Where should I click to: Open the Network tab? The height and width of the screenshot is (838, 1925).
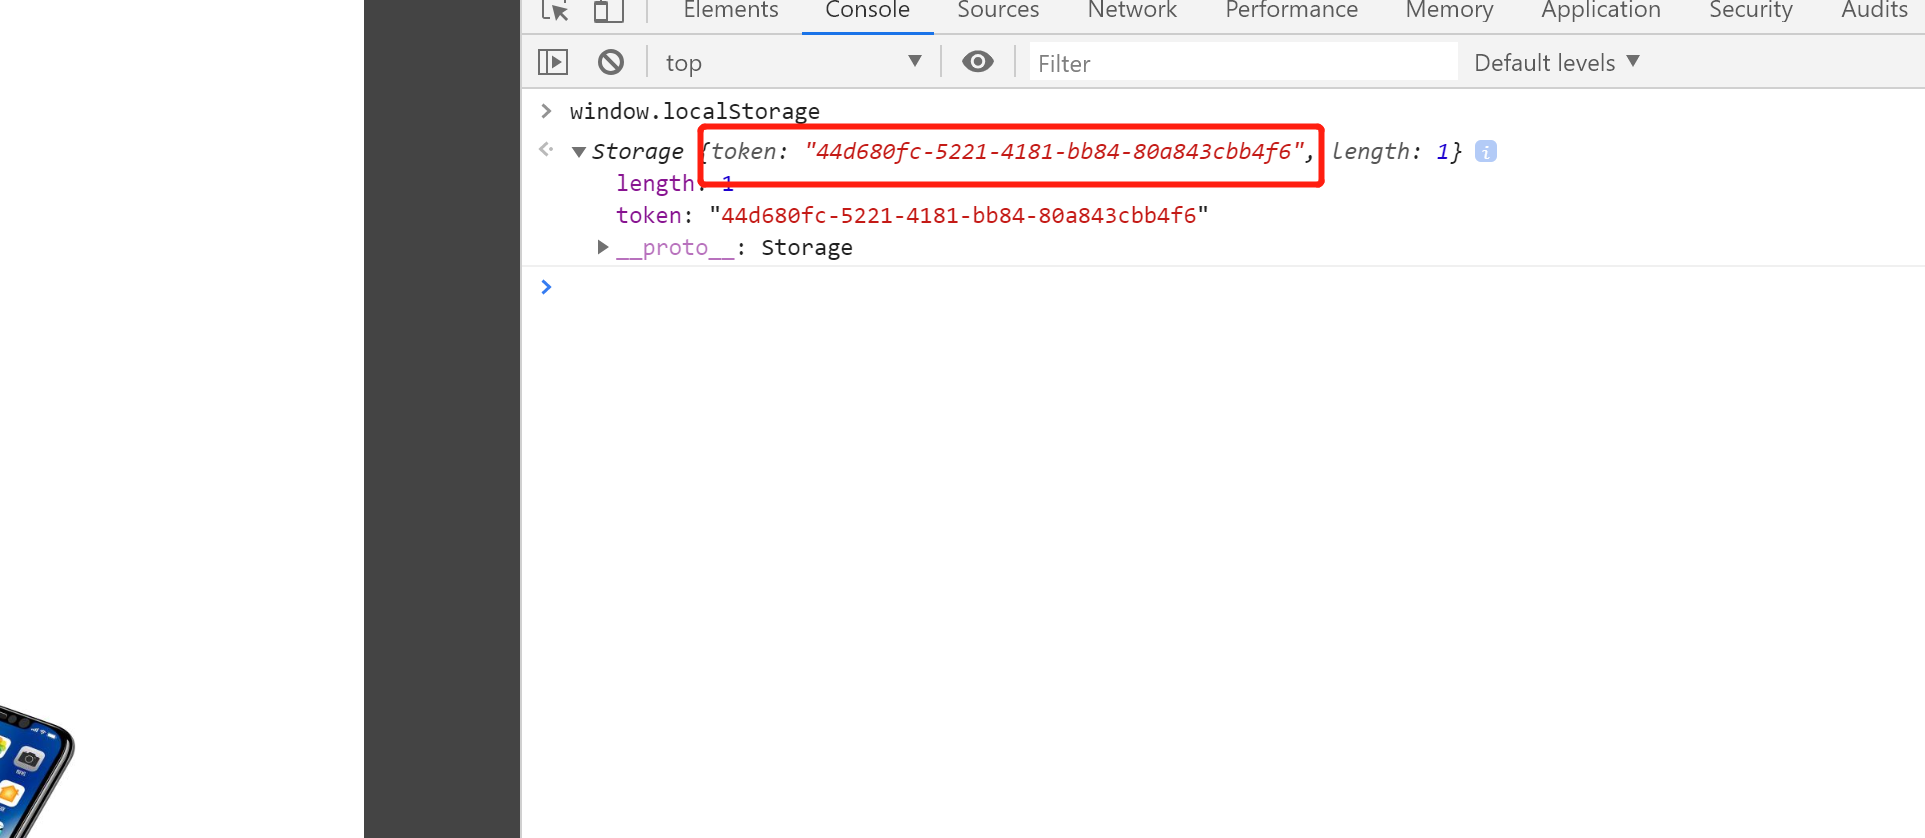tap(1132, 11)
